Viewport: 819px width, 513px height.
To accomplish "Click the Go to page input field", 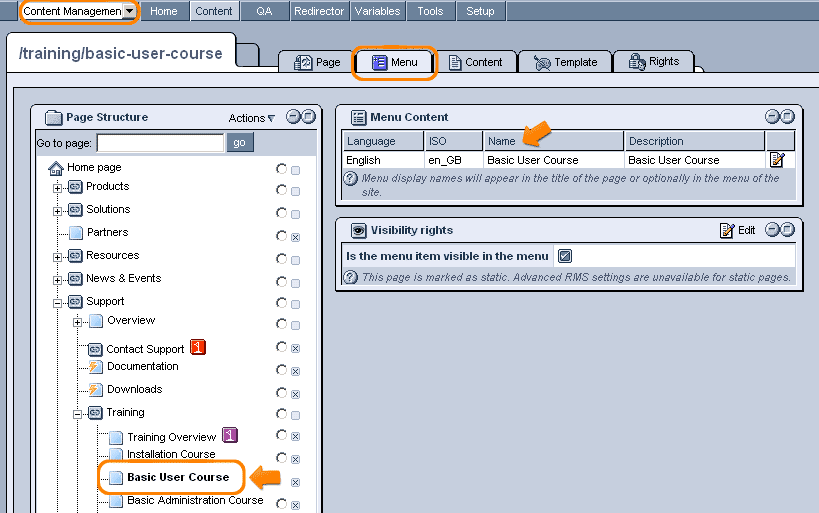I will coord(160,143).
